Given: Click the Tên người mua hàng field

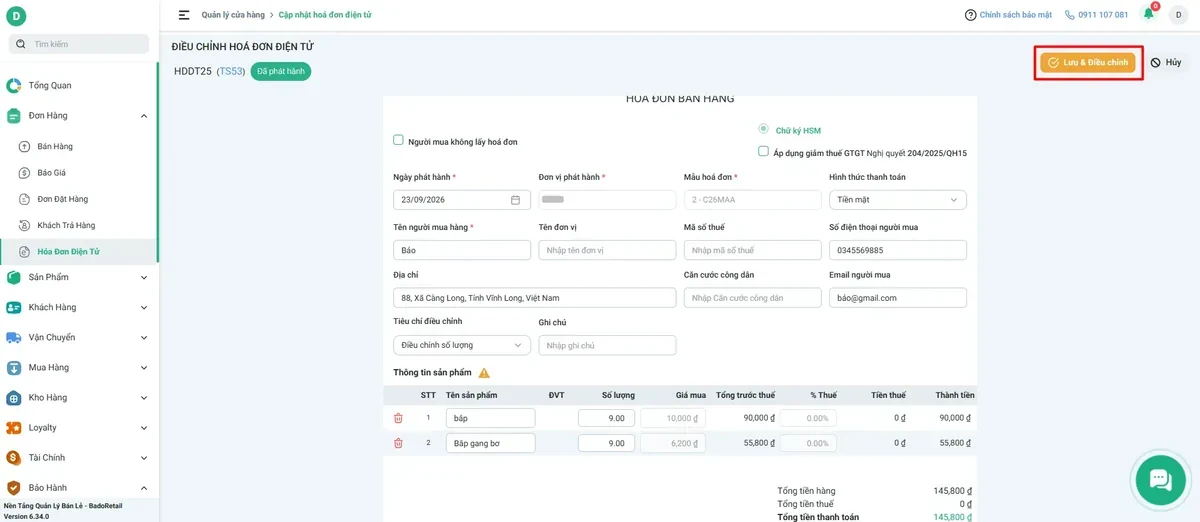Looking at the screenshot, I should [x=462, y=250].
